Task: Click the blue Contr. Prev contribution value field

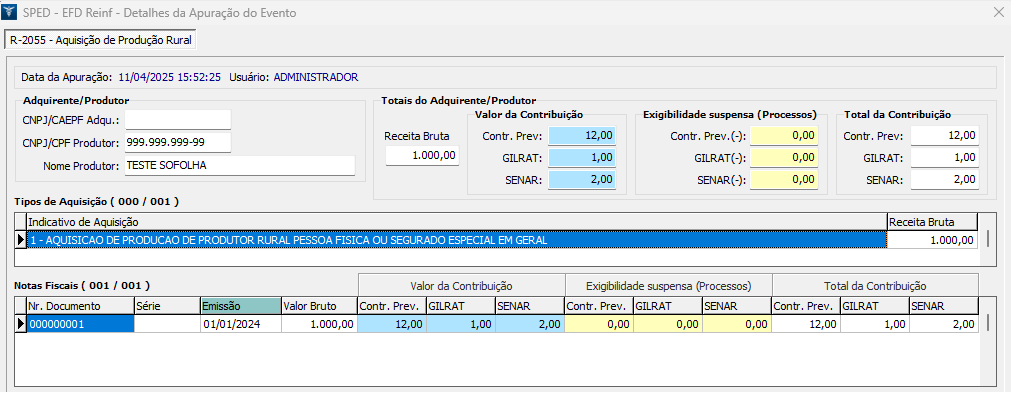Action: tap(582, 136)
